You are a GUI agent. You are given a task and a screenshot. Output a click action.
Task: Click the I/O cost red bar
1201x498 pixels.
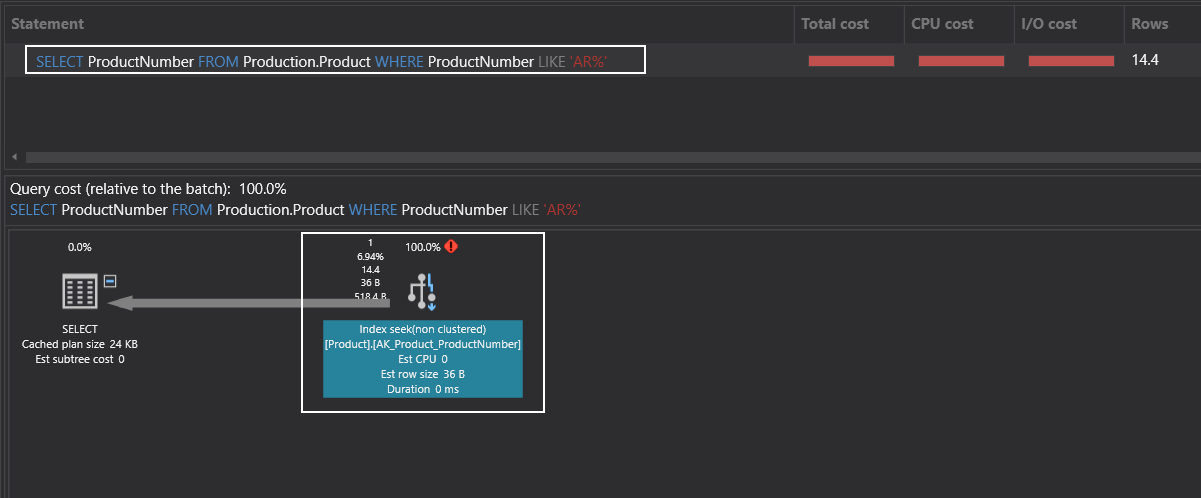tap(1071, 61)
